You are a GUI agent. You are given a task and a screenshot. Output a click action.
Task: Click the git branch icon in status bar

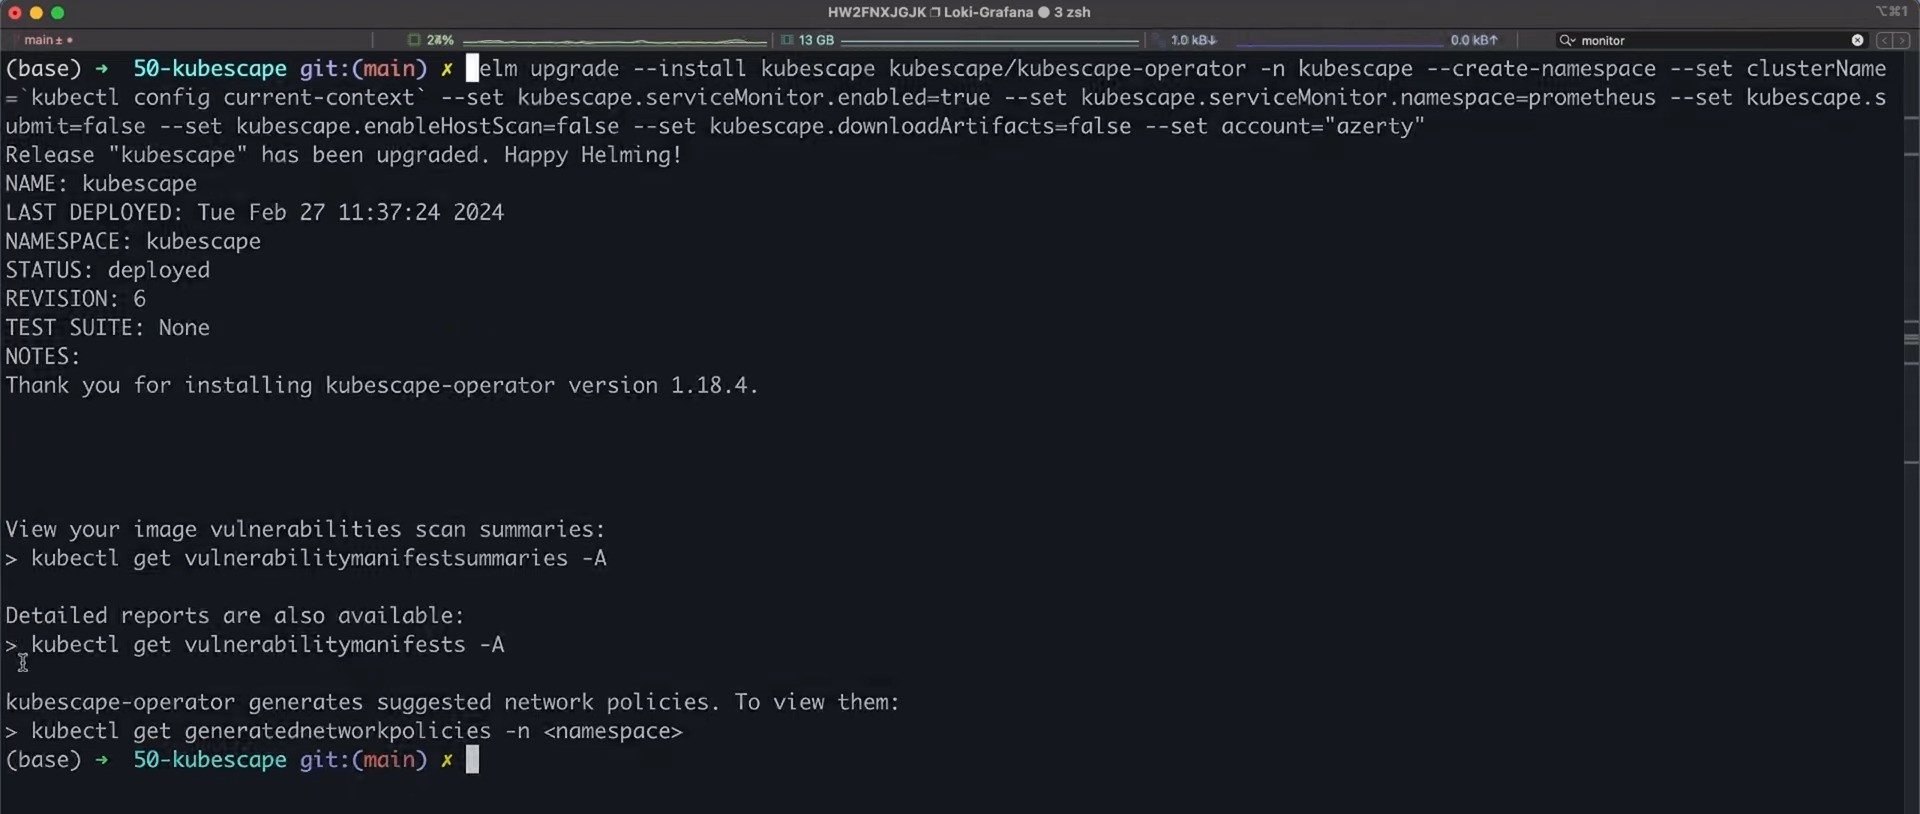pyautogui.click(x=16, y=40)
